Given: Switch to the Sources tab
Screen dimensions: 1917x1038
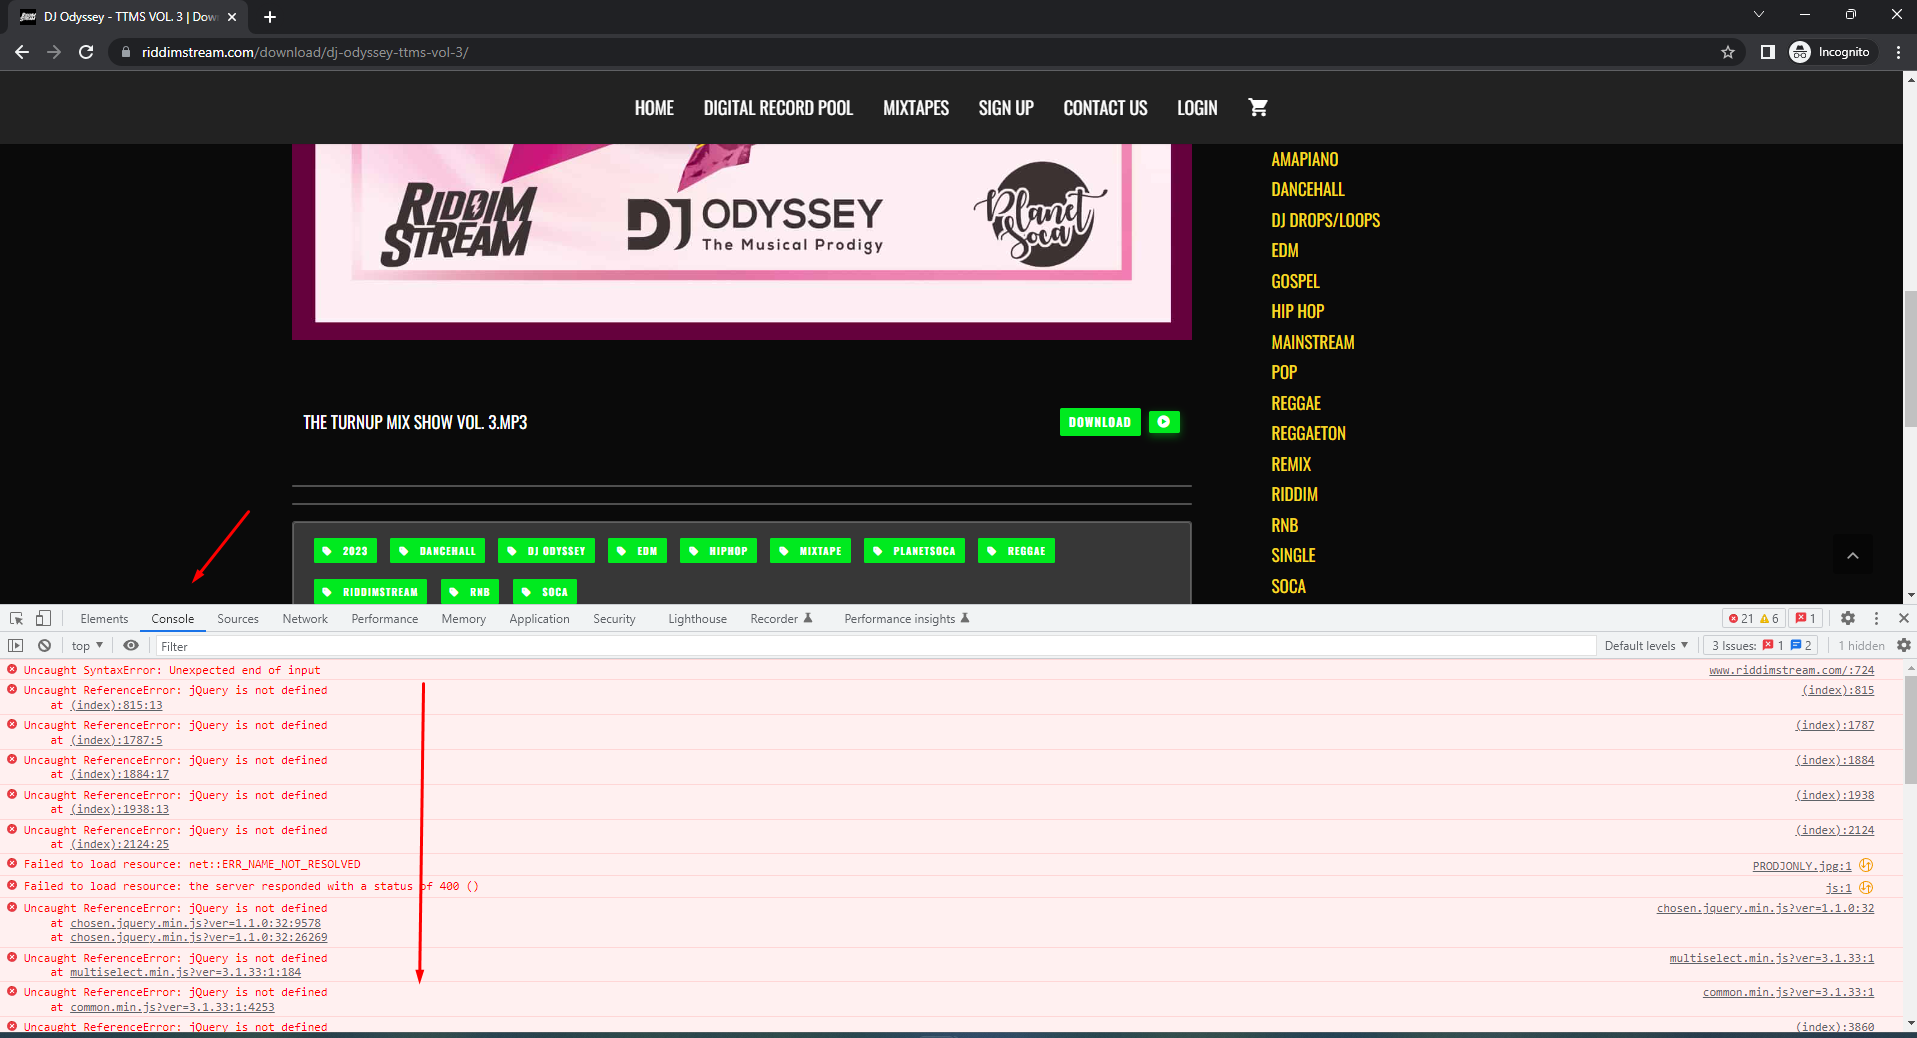Looking at the screenshot, I should tap(238, 619).
